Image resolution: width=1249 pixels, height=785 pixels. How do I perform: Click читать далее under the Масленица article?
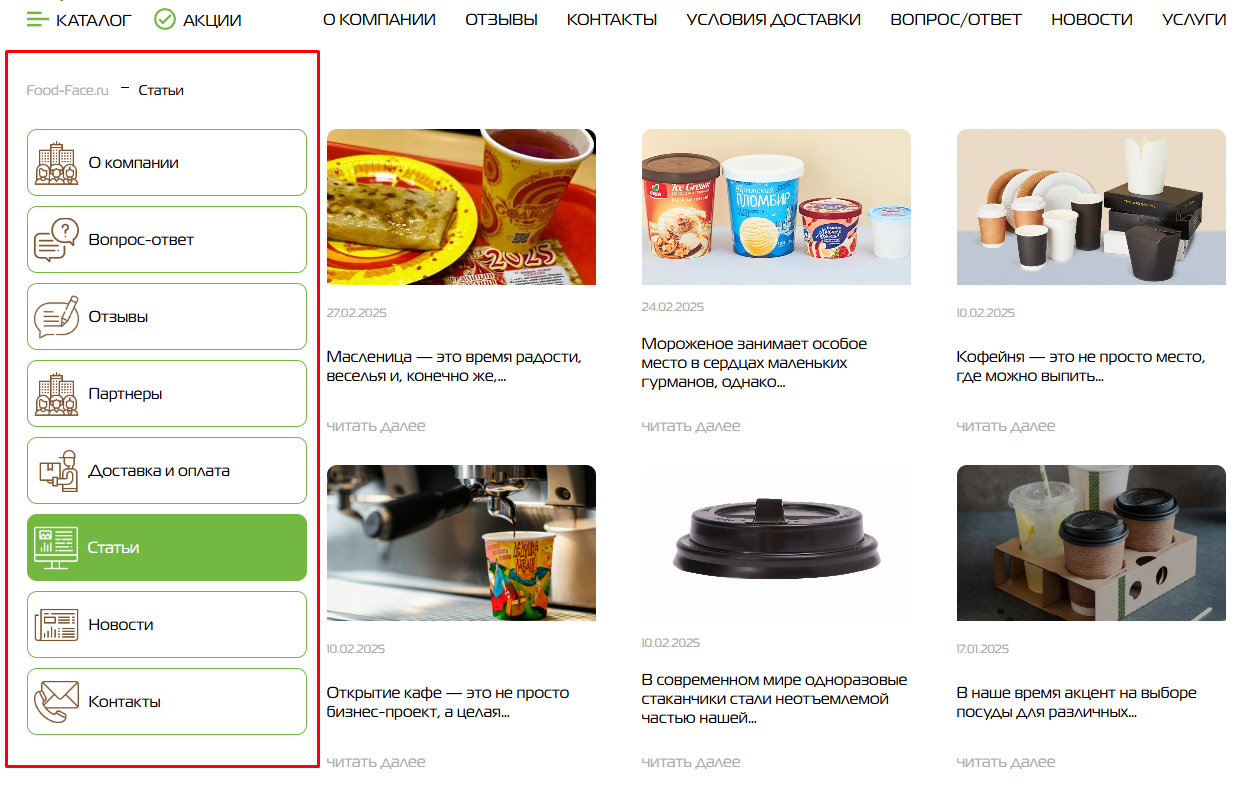[376, 426]
